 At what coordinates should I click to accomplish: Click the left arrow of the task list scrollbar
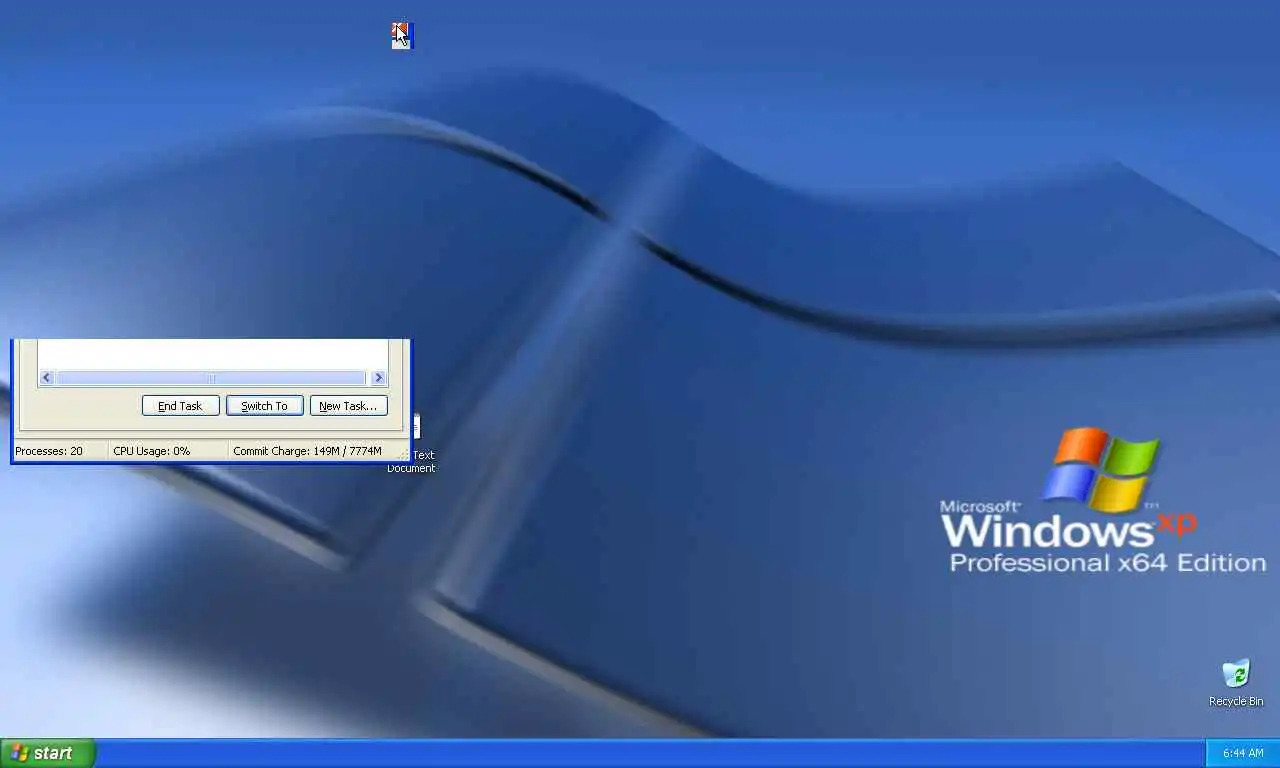point(46,378)
